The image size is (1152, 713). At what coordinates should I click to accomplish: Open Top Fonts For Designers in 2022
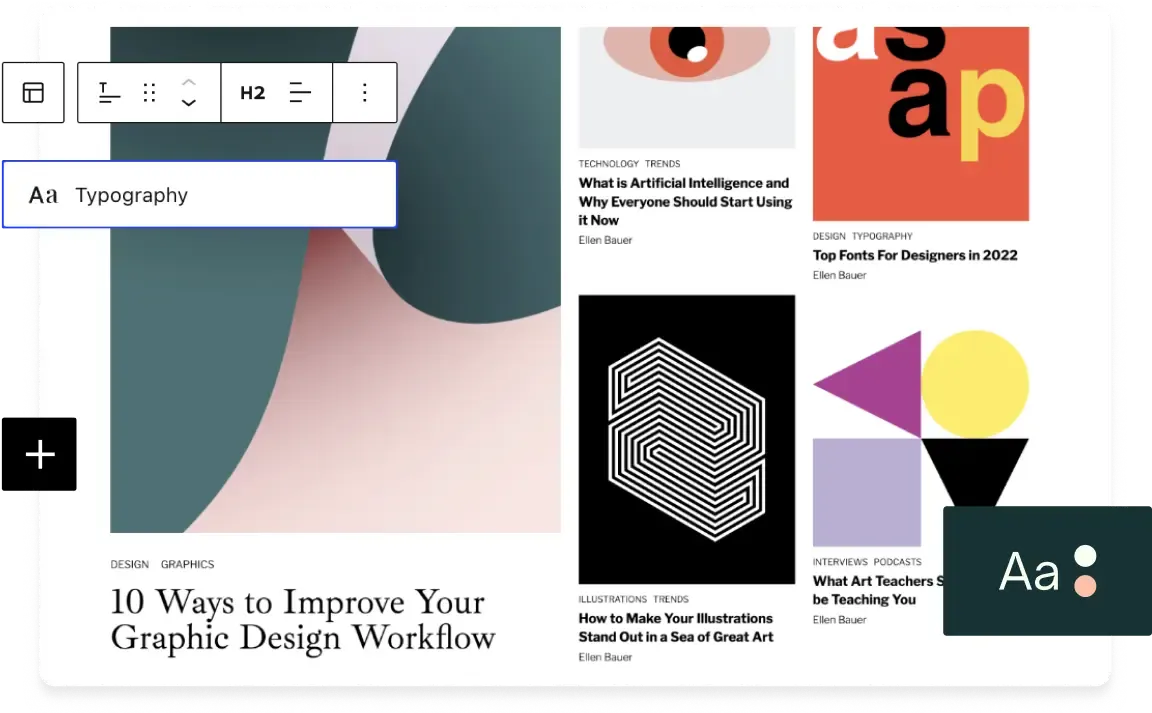914,255
